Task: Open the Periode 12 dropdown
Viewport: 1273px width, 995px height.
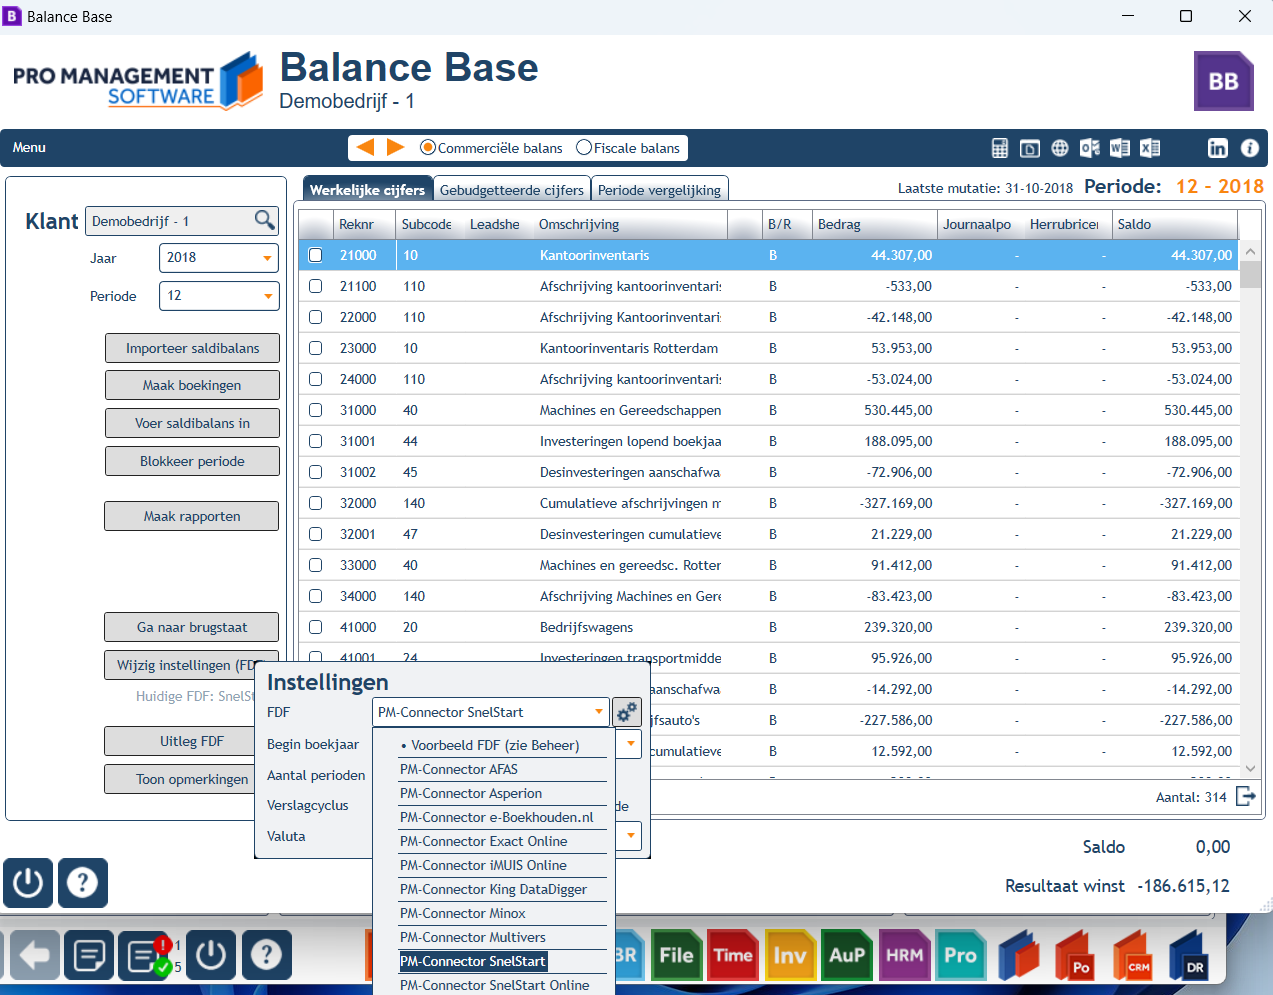Action: pos(267,296)
